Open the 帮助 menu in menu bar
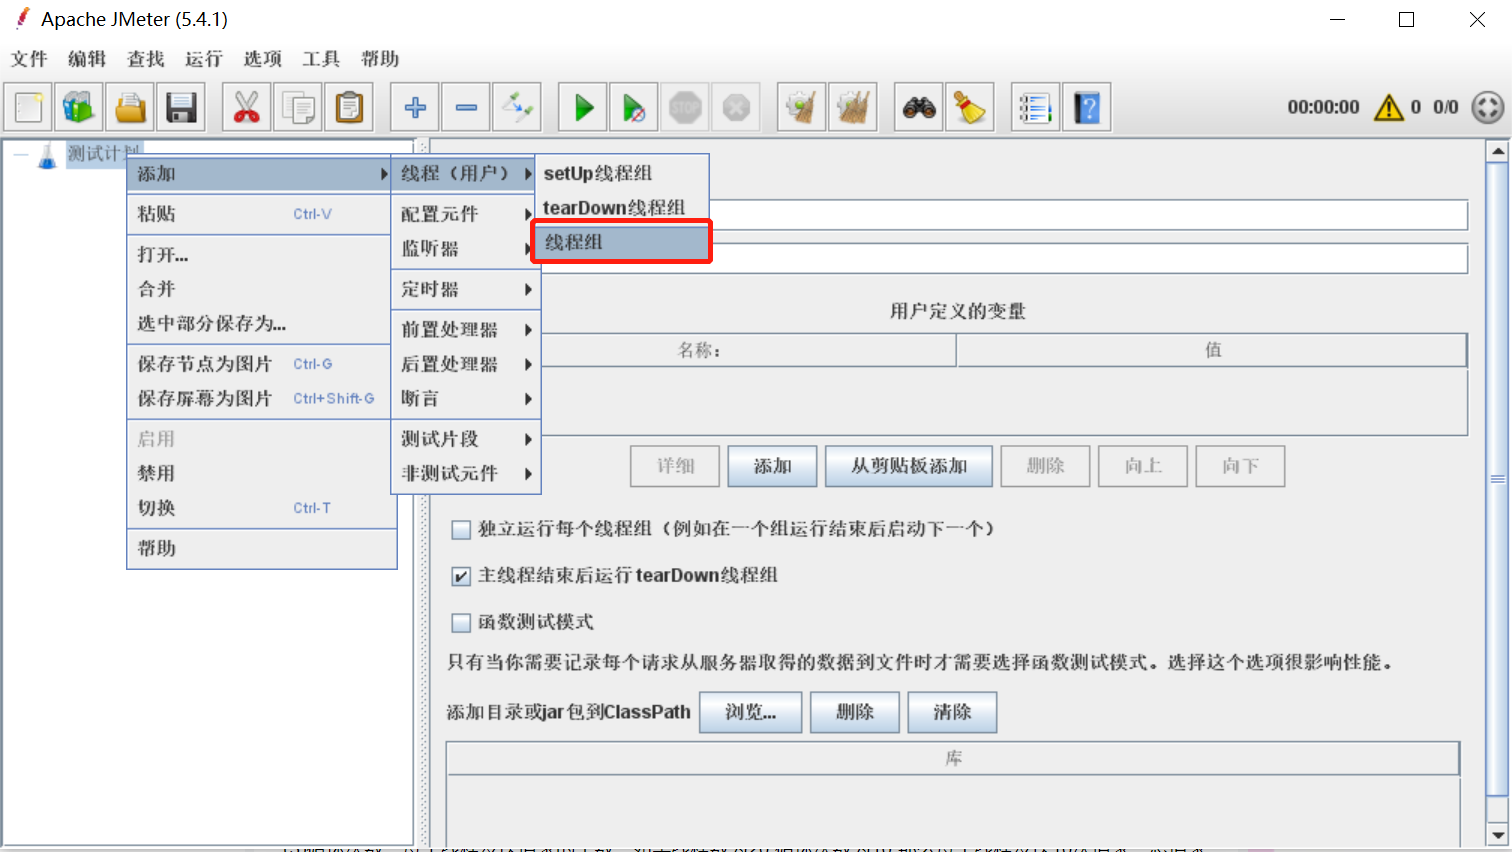1512x852 pixels. click(x=380, y=59)
